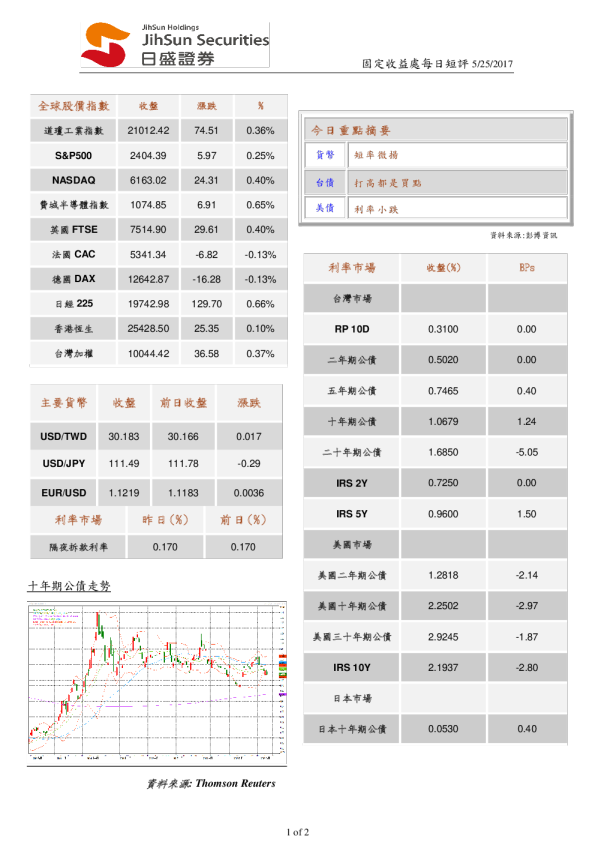
Task: Select the 111.78 previous close value
Action: (x=183, y=463)
